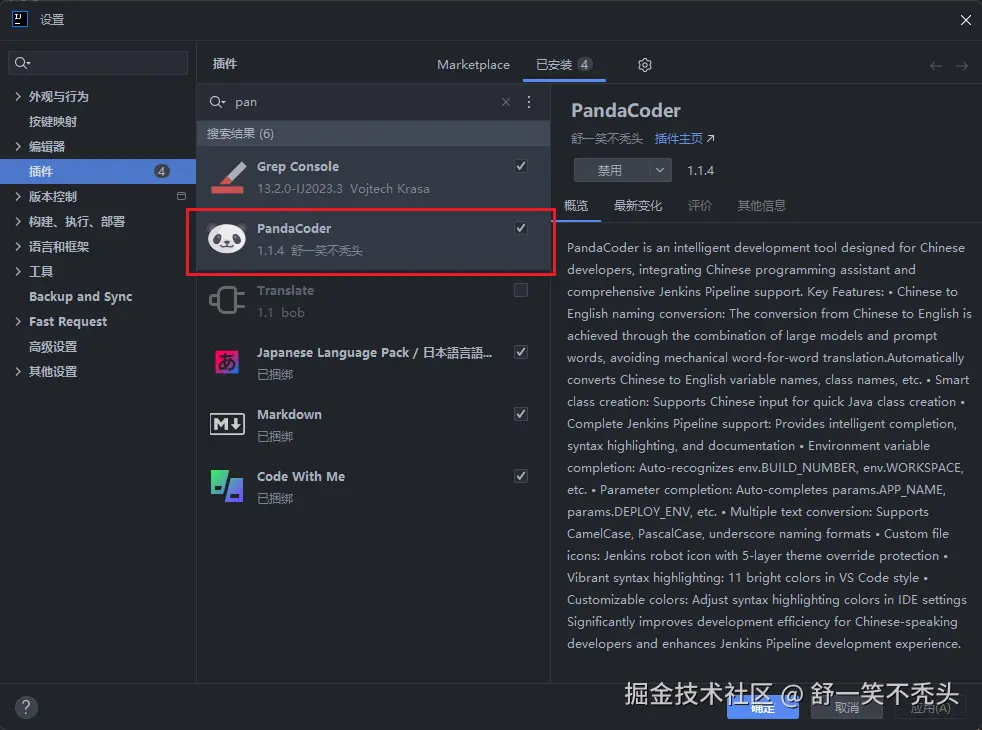Uncheck the PandaCoder plugin checkbox

(x=520, y=228)
